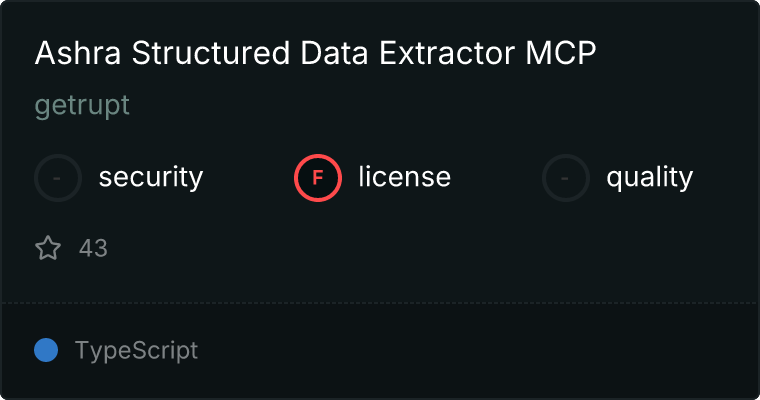Click the "license" label

(404, 178)
